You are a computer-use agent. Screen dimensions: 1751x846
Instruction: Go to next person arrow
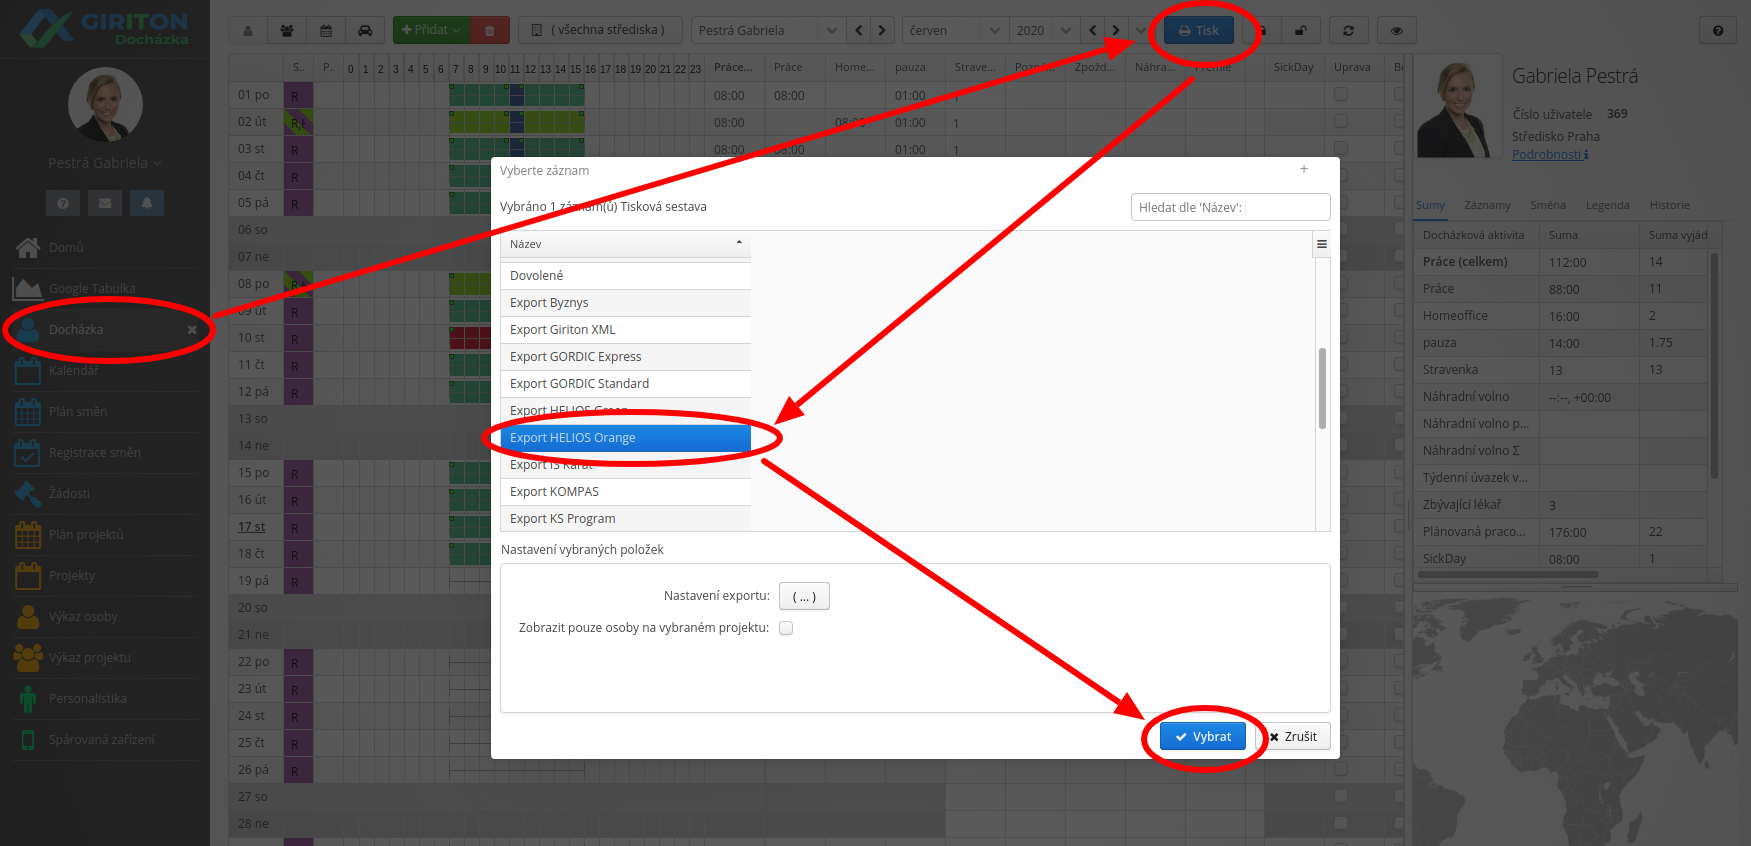click(x=882, y=31)
